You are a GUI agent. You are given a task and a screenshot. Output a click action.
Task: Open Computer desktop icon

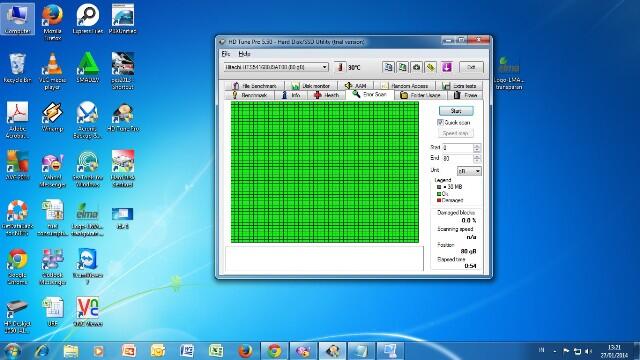[x=17, y=19]
